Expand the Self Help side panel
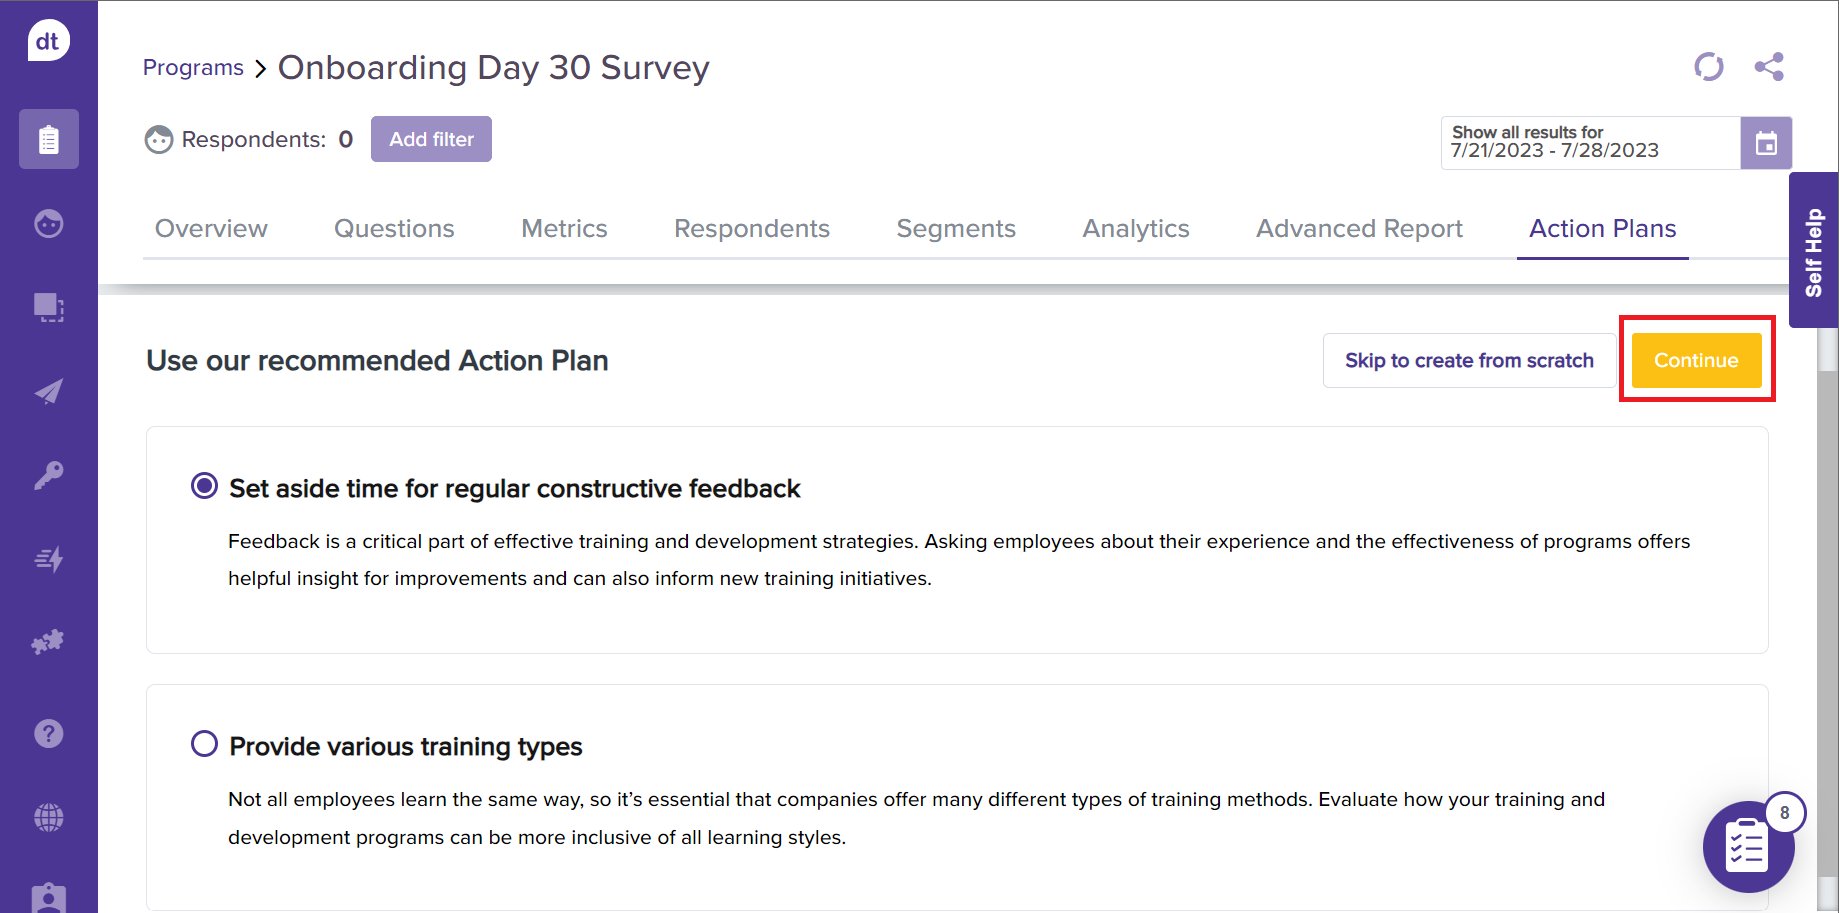This screenshot has height=913, width=1839. (1813, 251)
